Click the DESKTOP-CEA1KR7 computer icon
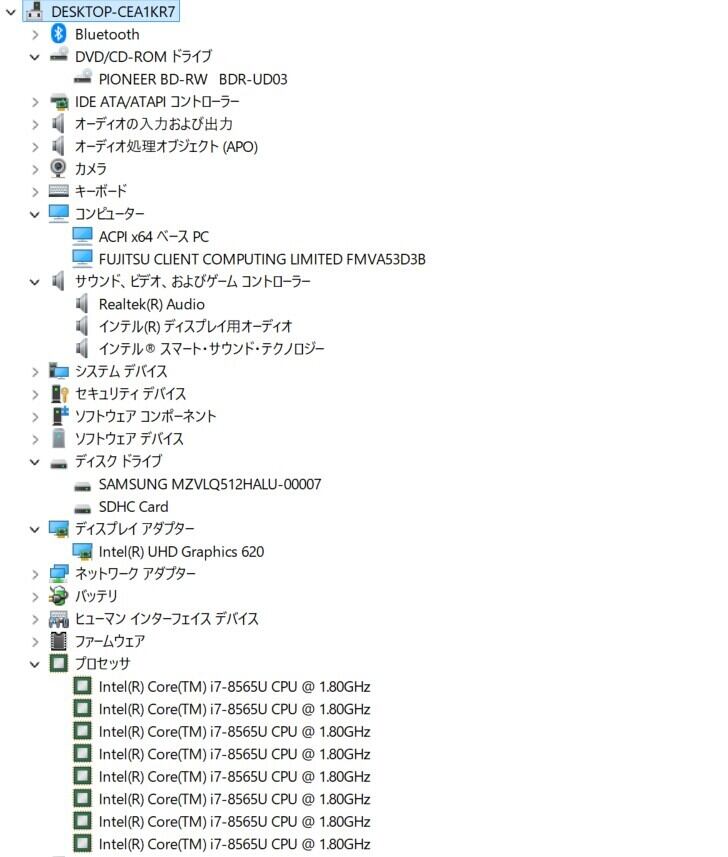This screenshot has height=857, width=728. pos(34,10)
